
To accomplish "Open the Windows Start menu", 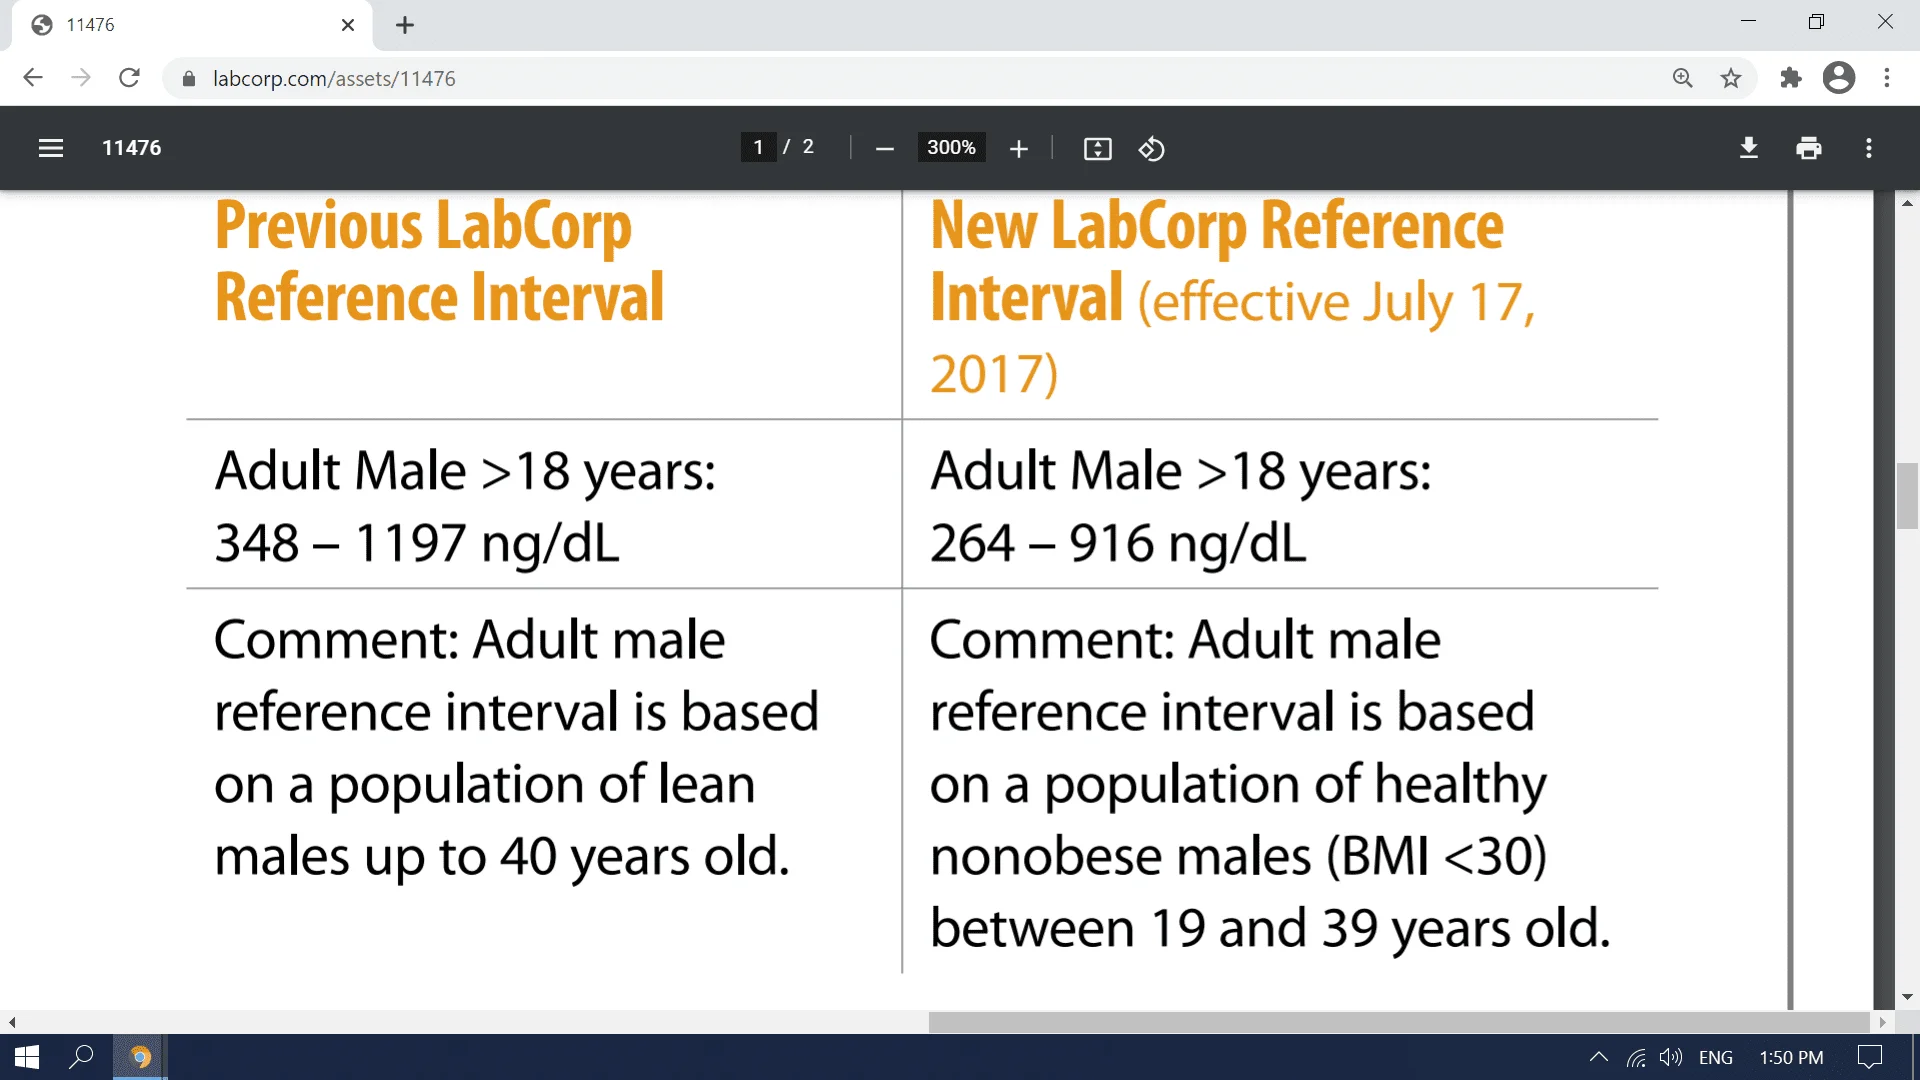I will coord(27,1057).
